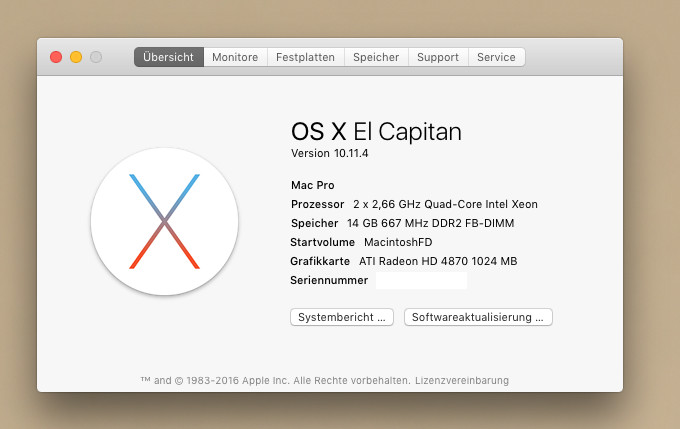Screen dimensions: 680x429
Task: Select the 14 GB 667 MHz DDR2 memory value
Action: tap(431, 223)
